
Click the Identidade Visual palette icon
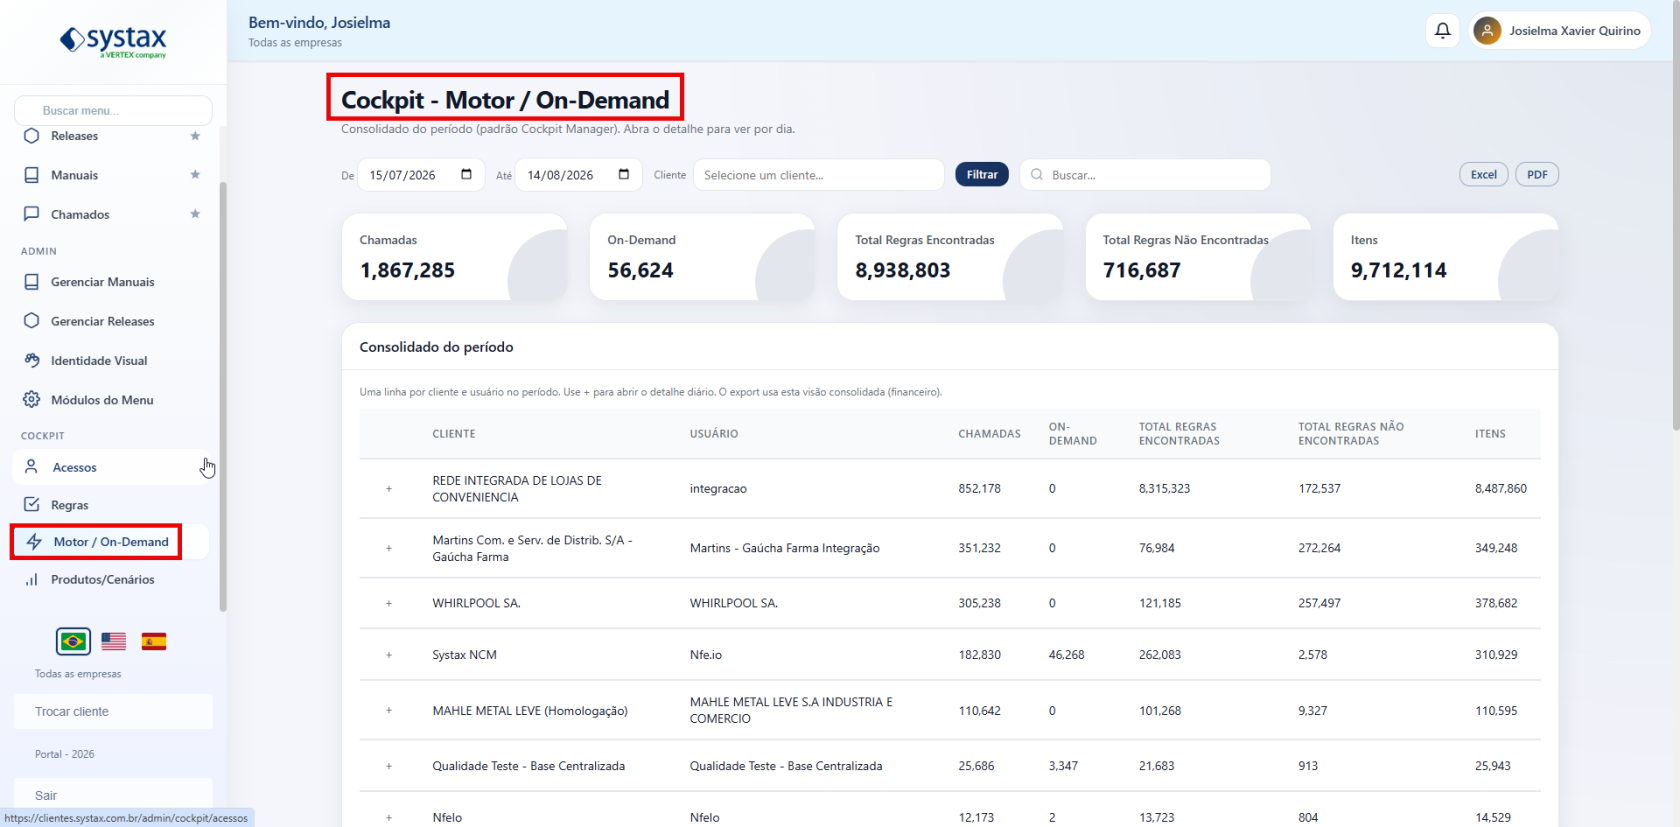[x=32, y=360]
